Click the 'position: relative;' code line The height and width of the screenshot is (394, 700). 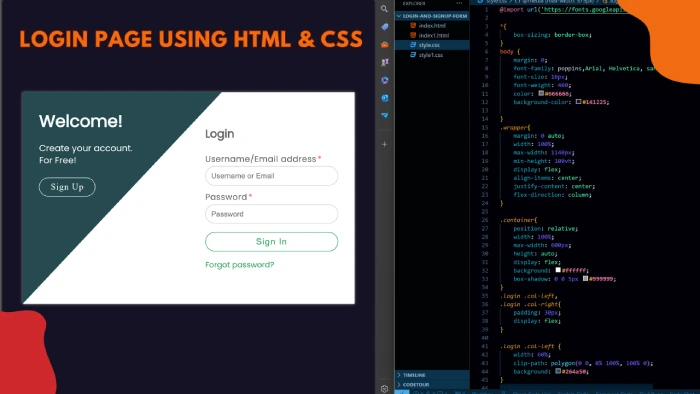coord(545,228)
